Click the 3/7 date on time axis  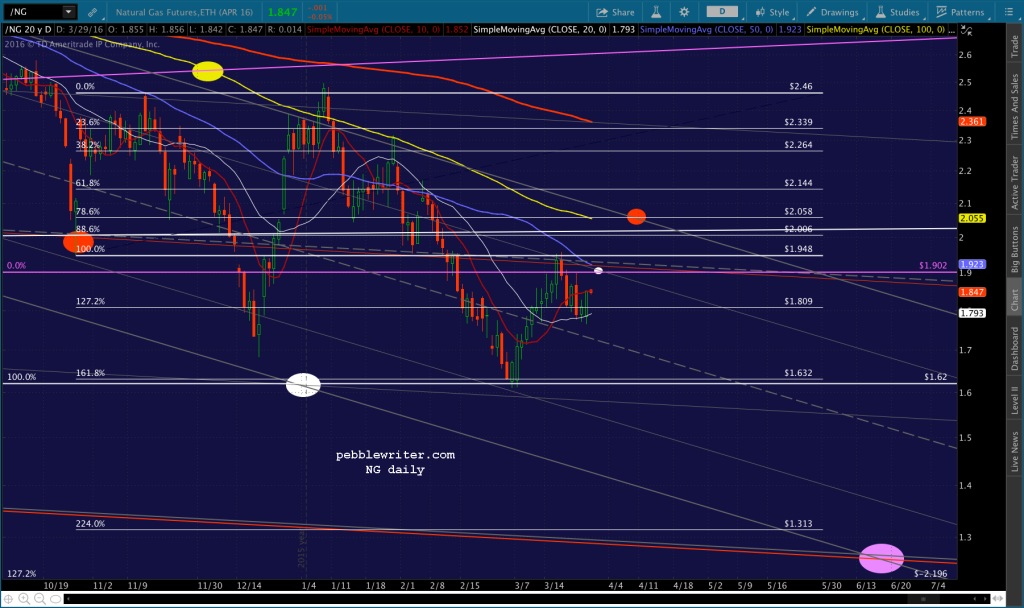coord(522,585)
